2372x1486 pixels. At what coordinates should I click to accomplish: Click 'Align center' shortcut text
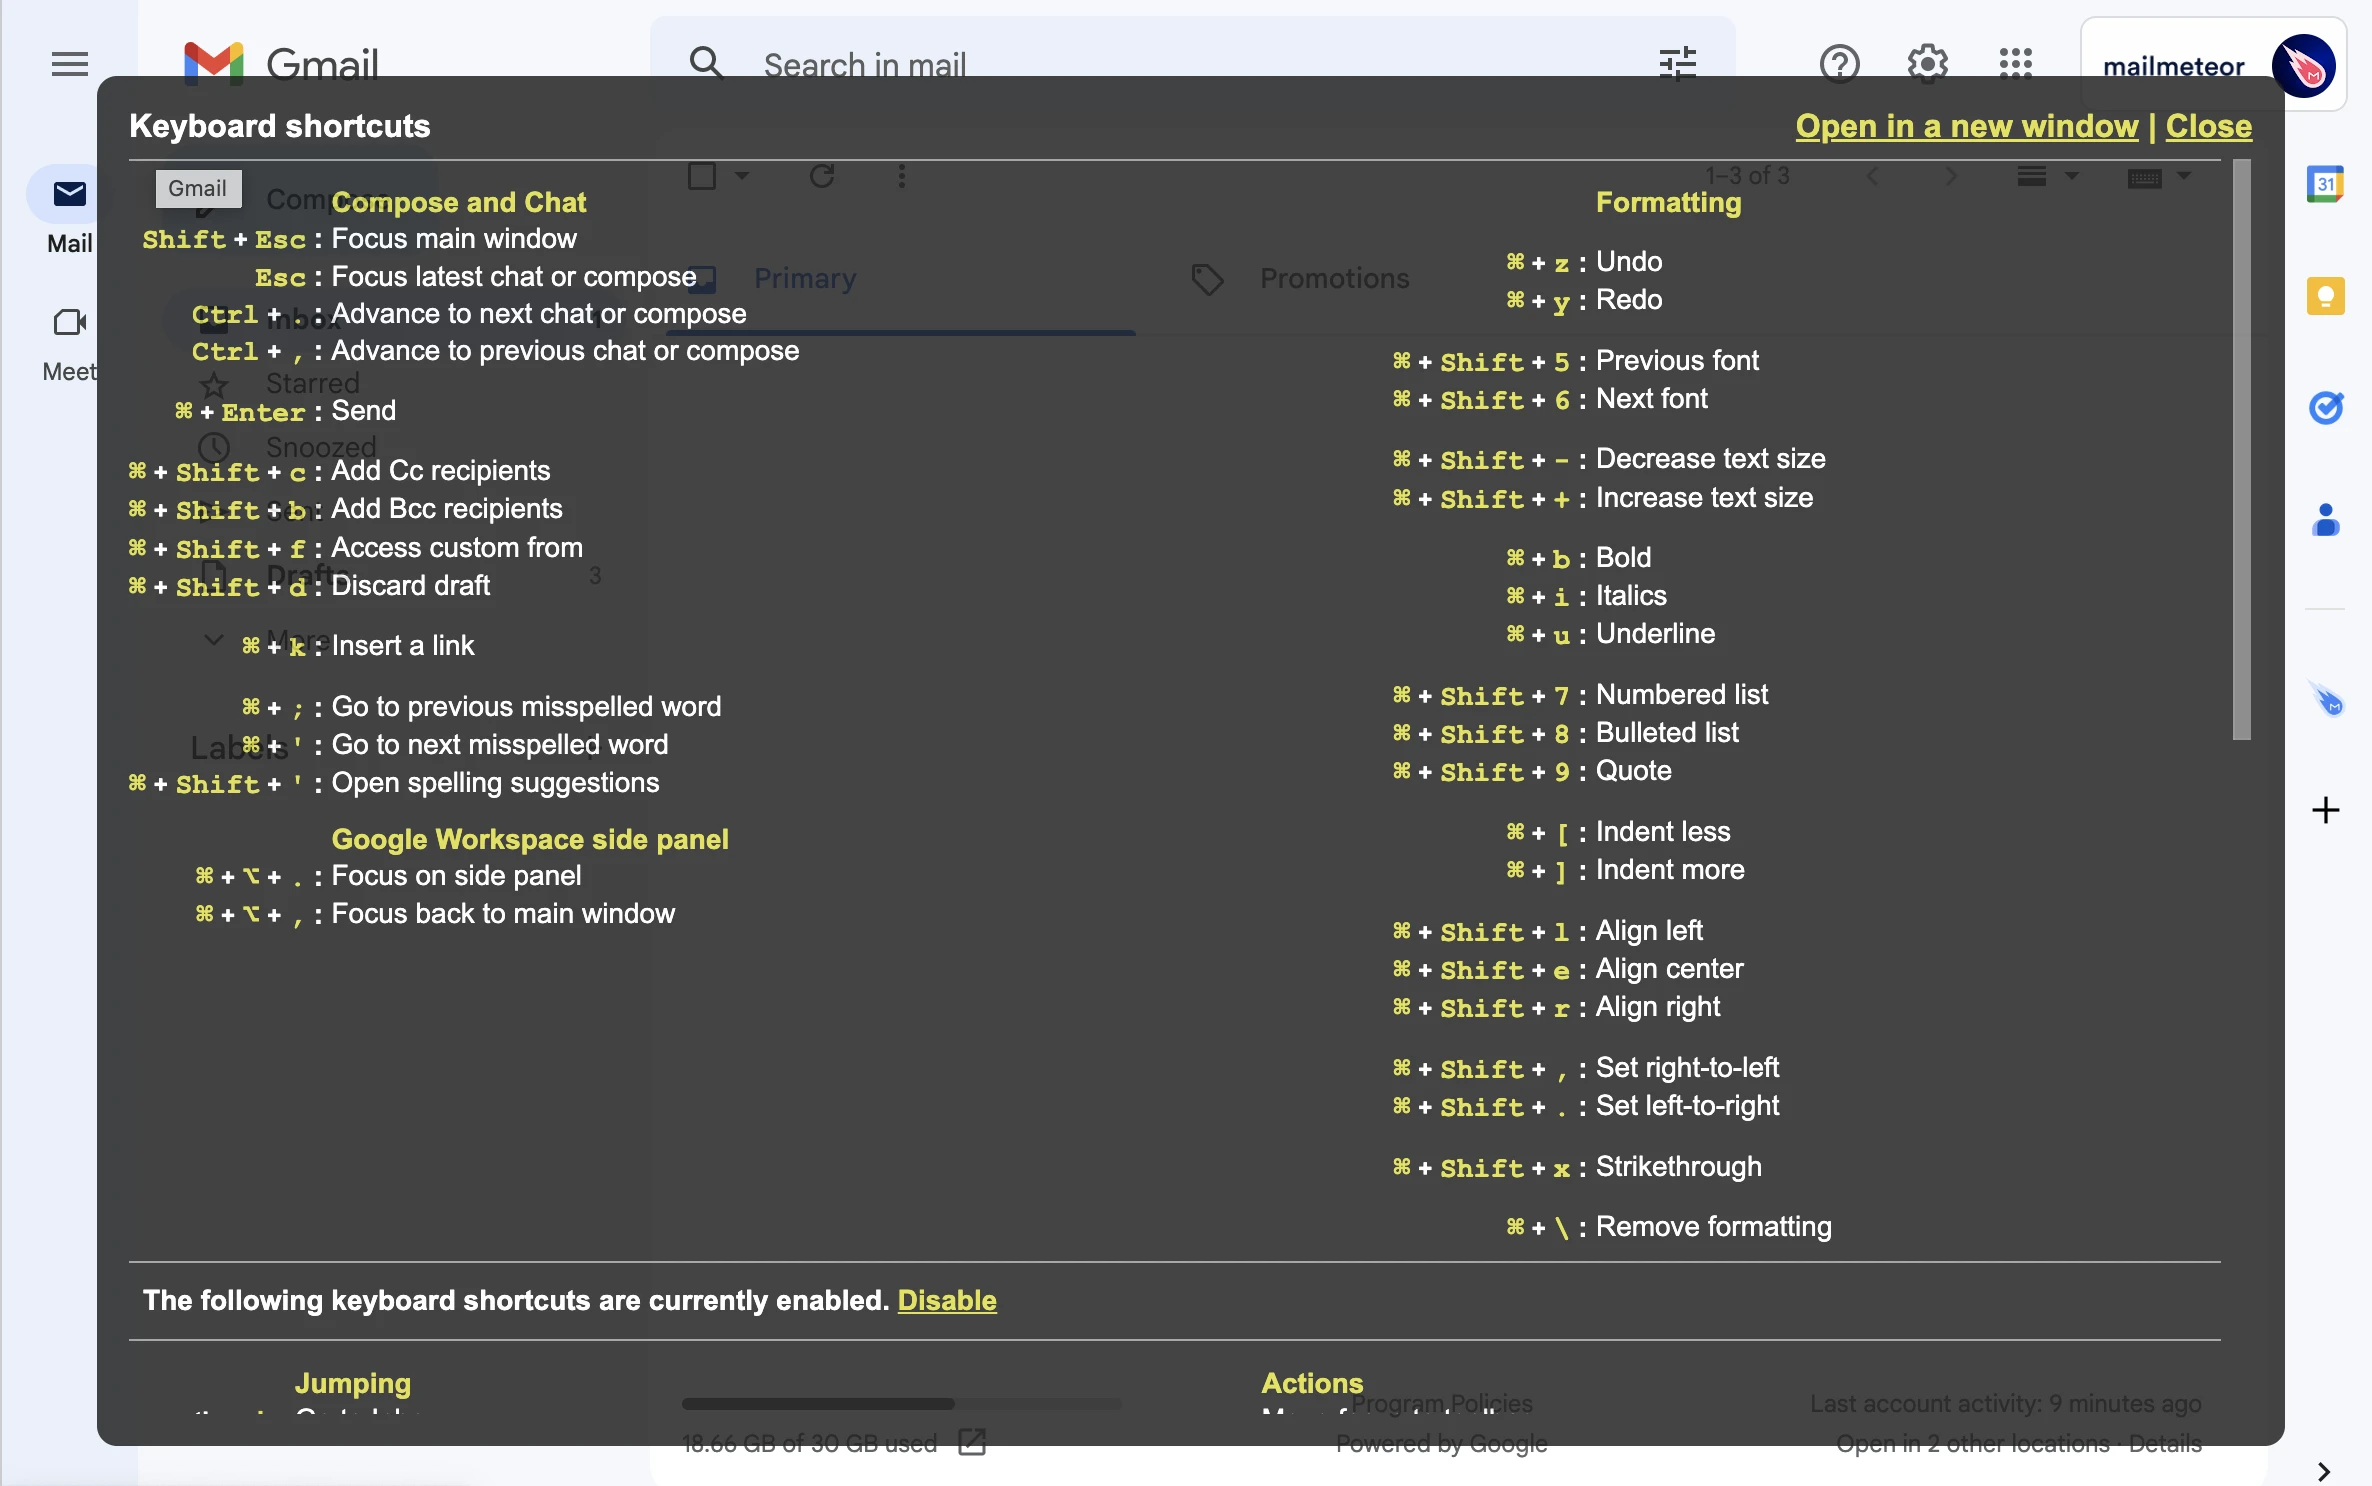1668,969
